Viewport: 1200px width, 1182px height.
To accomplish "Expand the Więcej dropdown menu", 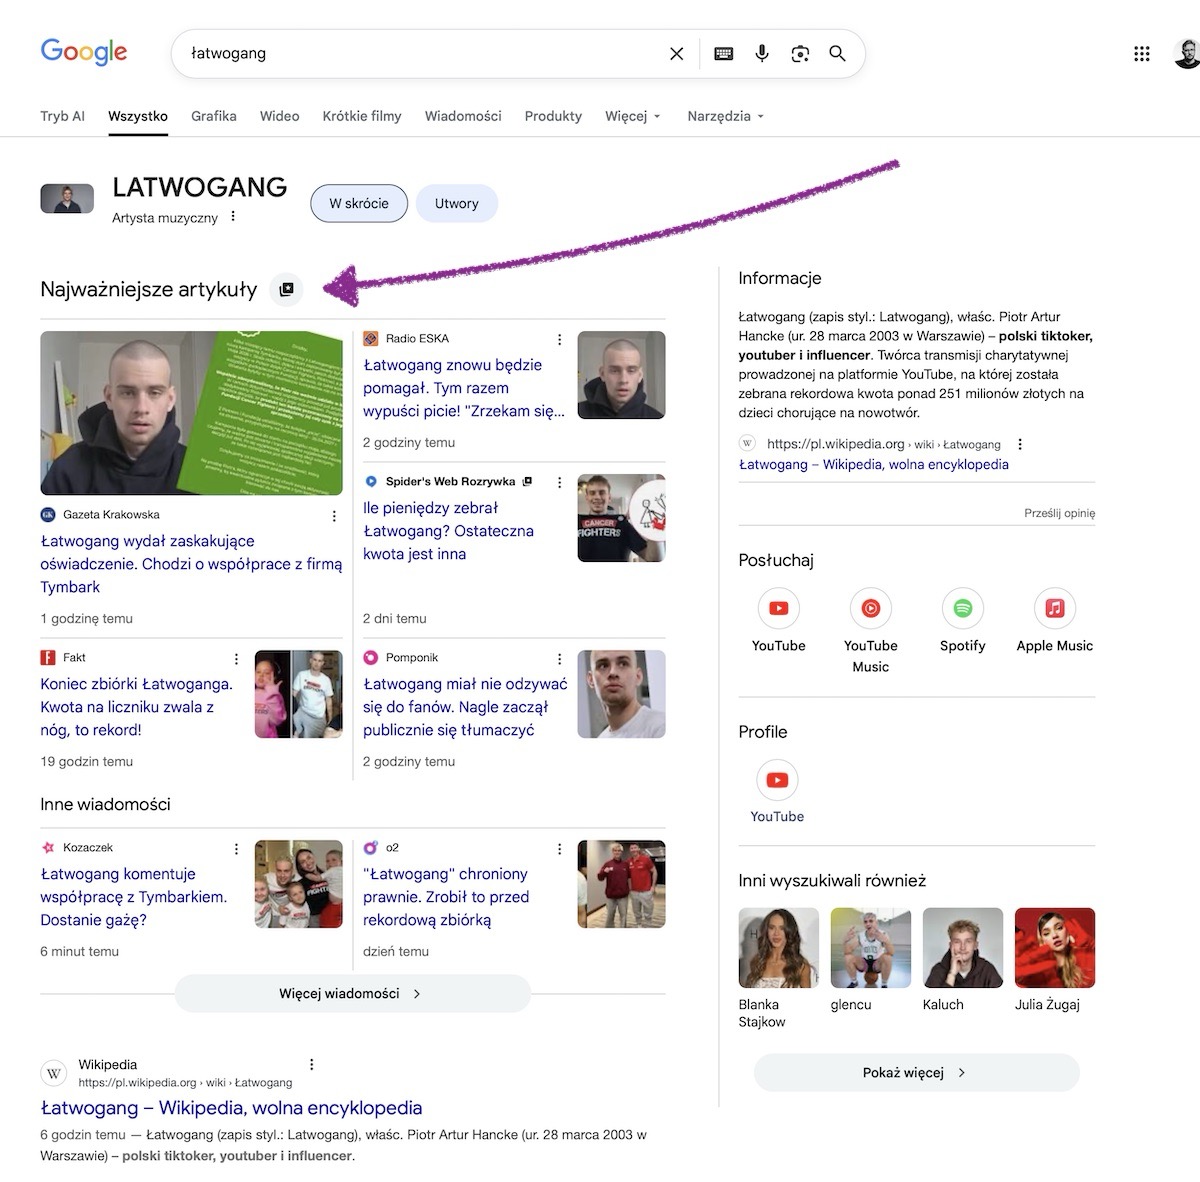I will click(x=632, y=116).
